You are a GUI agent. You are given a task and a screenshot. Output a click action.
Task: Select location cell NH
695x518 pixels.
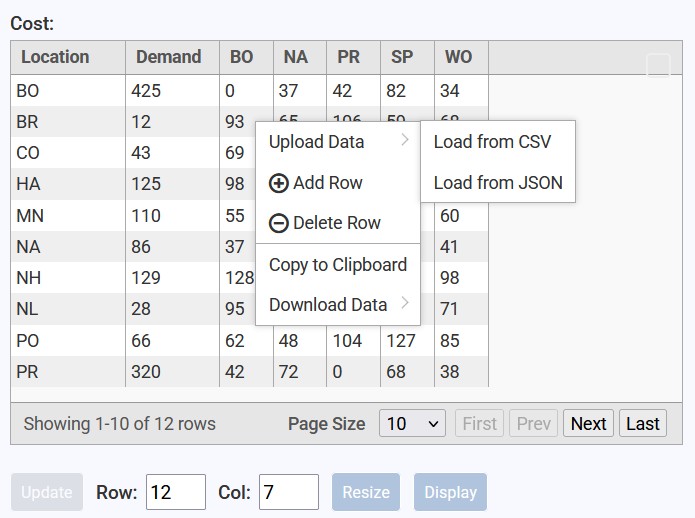(68, 278)
